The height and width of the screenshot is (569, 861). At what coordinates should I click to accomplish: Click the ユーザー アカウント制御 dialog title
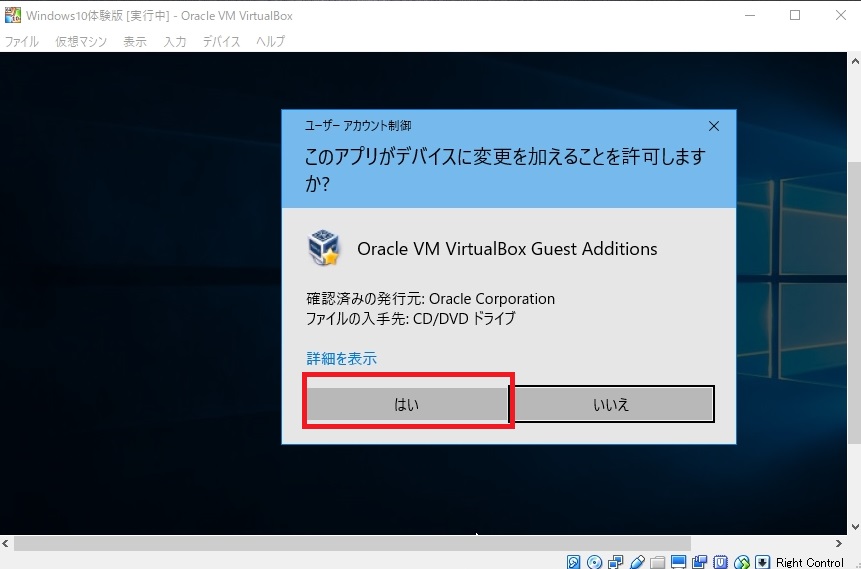[358, 126]
